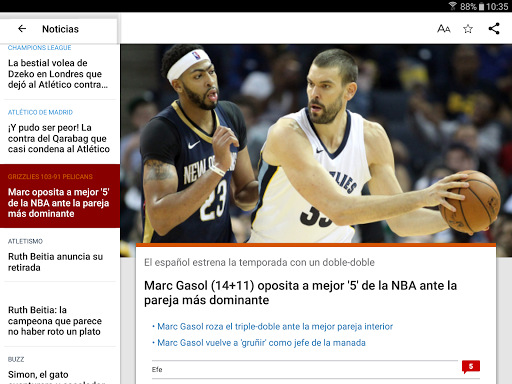The height and width of the screenshot is (384, 512).
Task: Follow the 'roza el triple-doble' related link
Action: (275, 326)
